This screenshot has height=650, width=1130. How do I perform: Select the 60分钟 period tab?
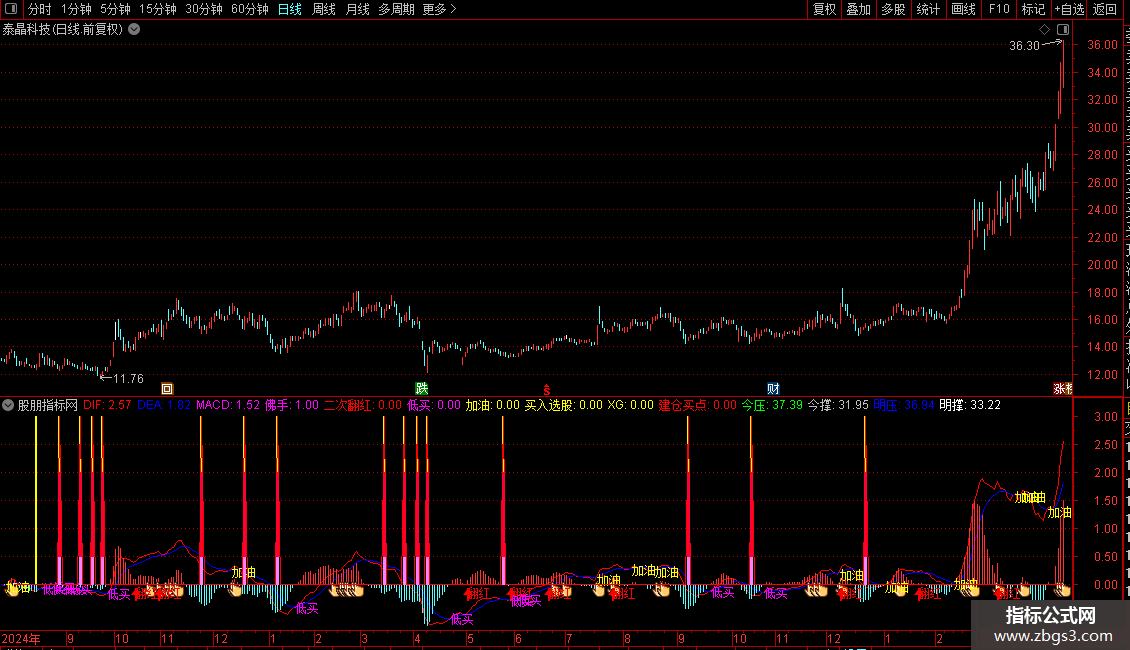[x=250, y=9]
